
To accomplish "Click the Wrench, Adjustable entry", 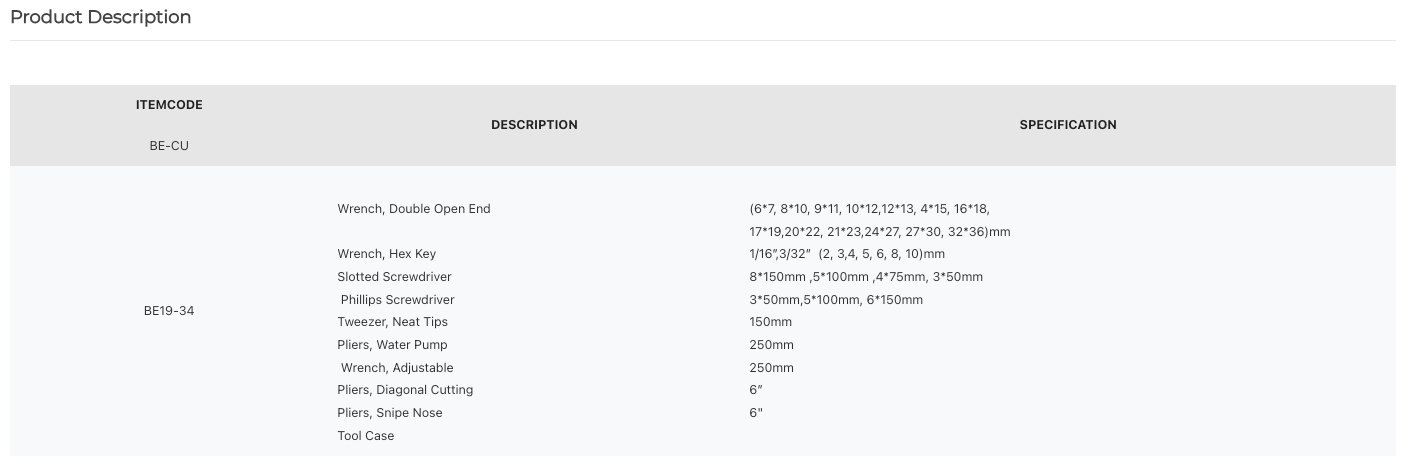I will pyautogui.click(x=397, y=368).
